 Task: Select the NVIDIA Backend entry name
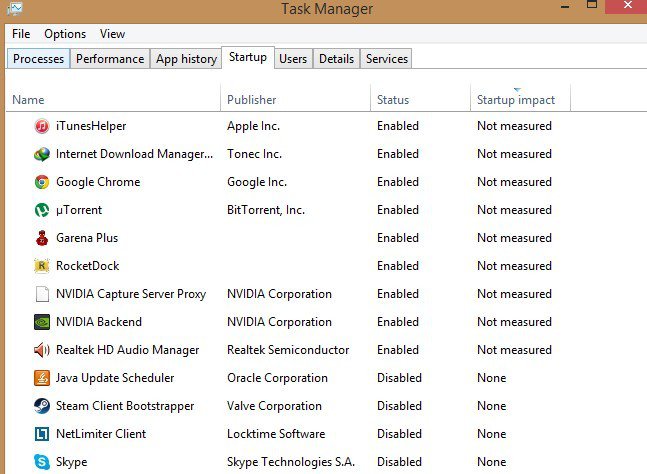pos(99,322)
